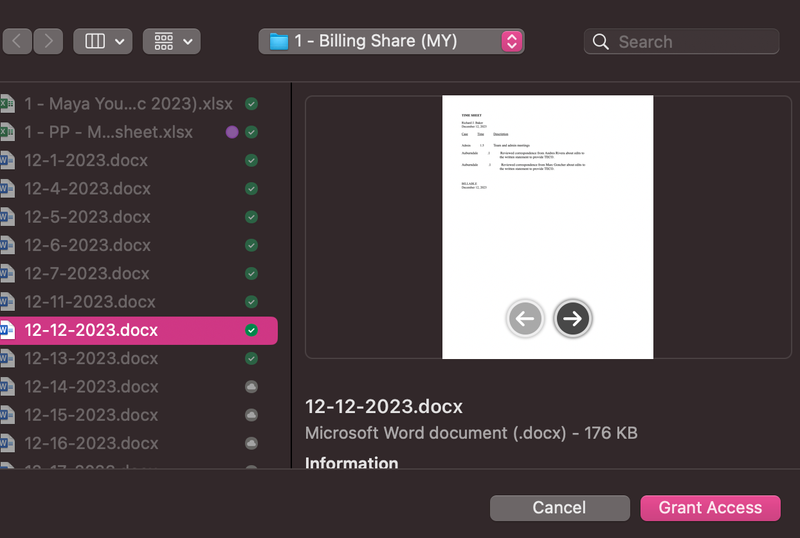Select highlighted 12-12-2023.docx row

138,330
